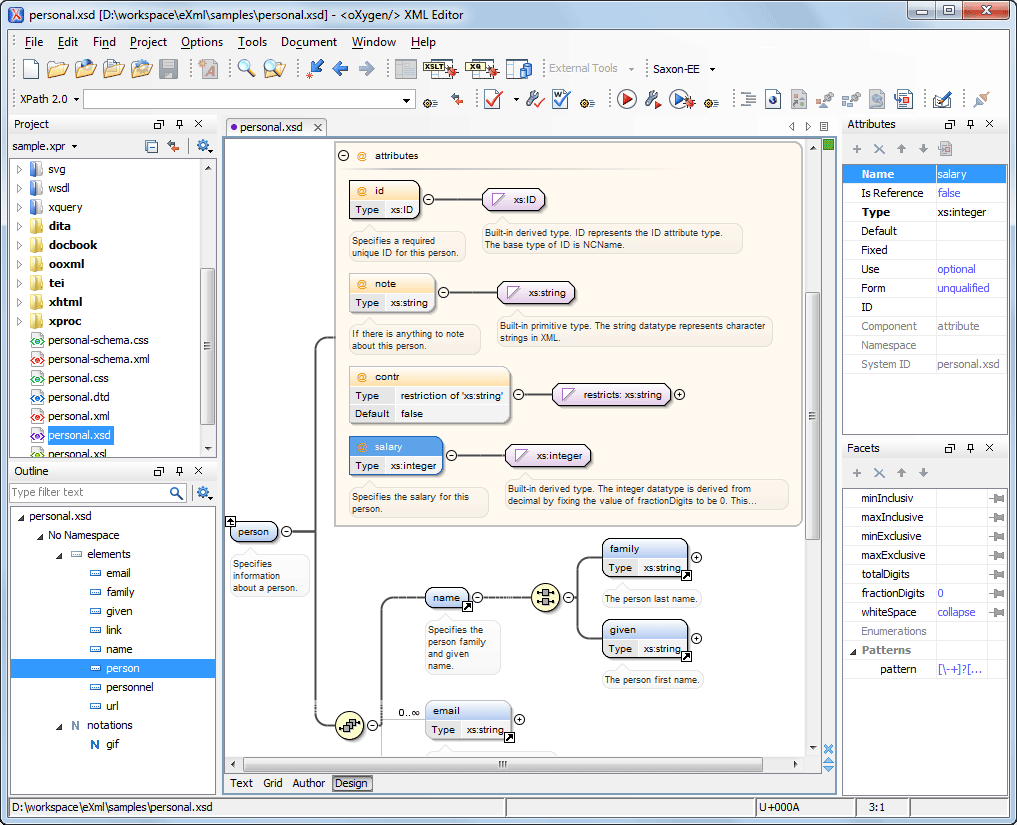Viewport: 1017px width, 825px height.
Task: Pin the Attributes panel
Action: pos(970,124)
